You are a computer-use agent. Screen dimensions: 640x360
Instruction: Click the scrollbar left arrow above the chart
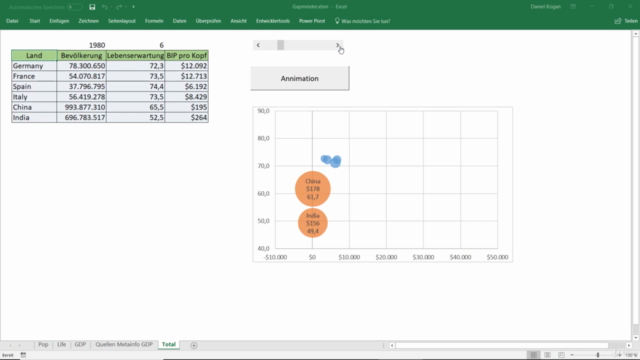click(x=258, y=45)
